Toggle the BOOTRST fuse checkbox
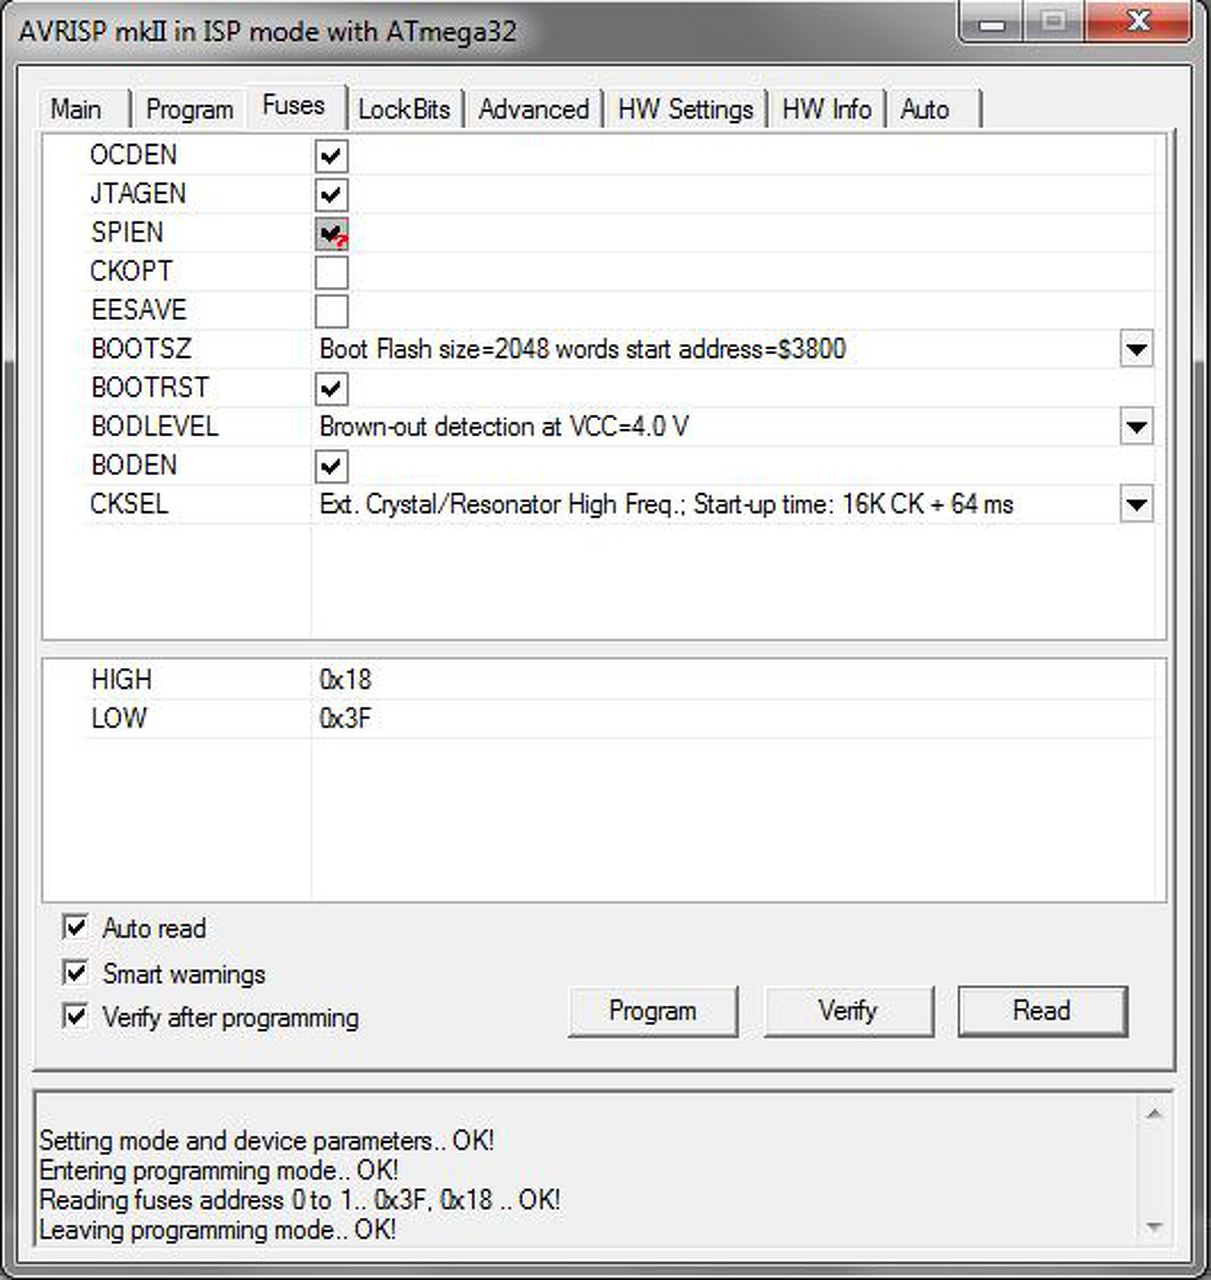The width and height of the screenshot is (1211, 1280). tap(331, 388)
